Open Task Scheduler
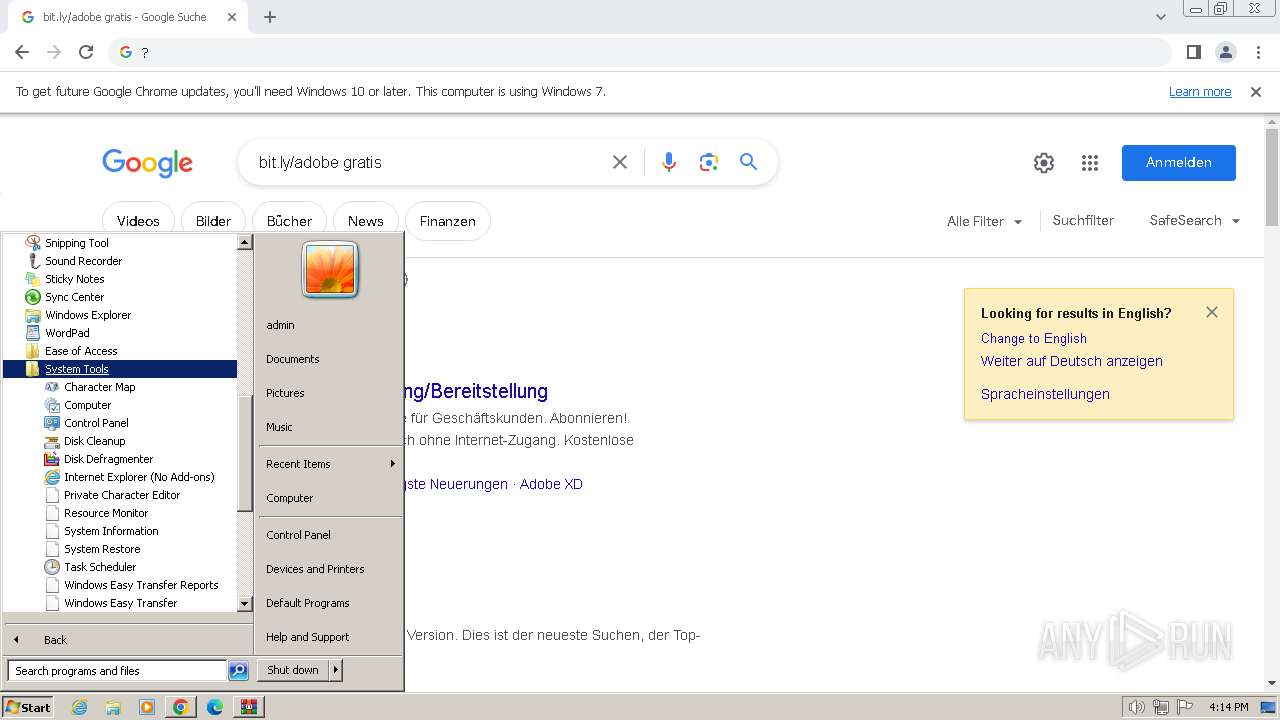Image resolution: width=1280 pixels, height=720 pixels. (x=100, y=567)
